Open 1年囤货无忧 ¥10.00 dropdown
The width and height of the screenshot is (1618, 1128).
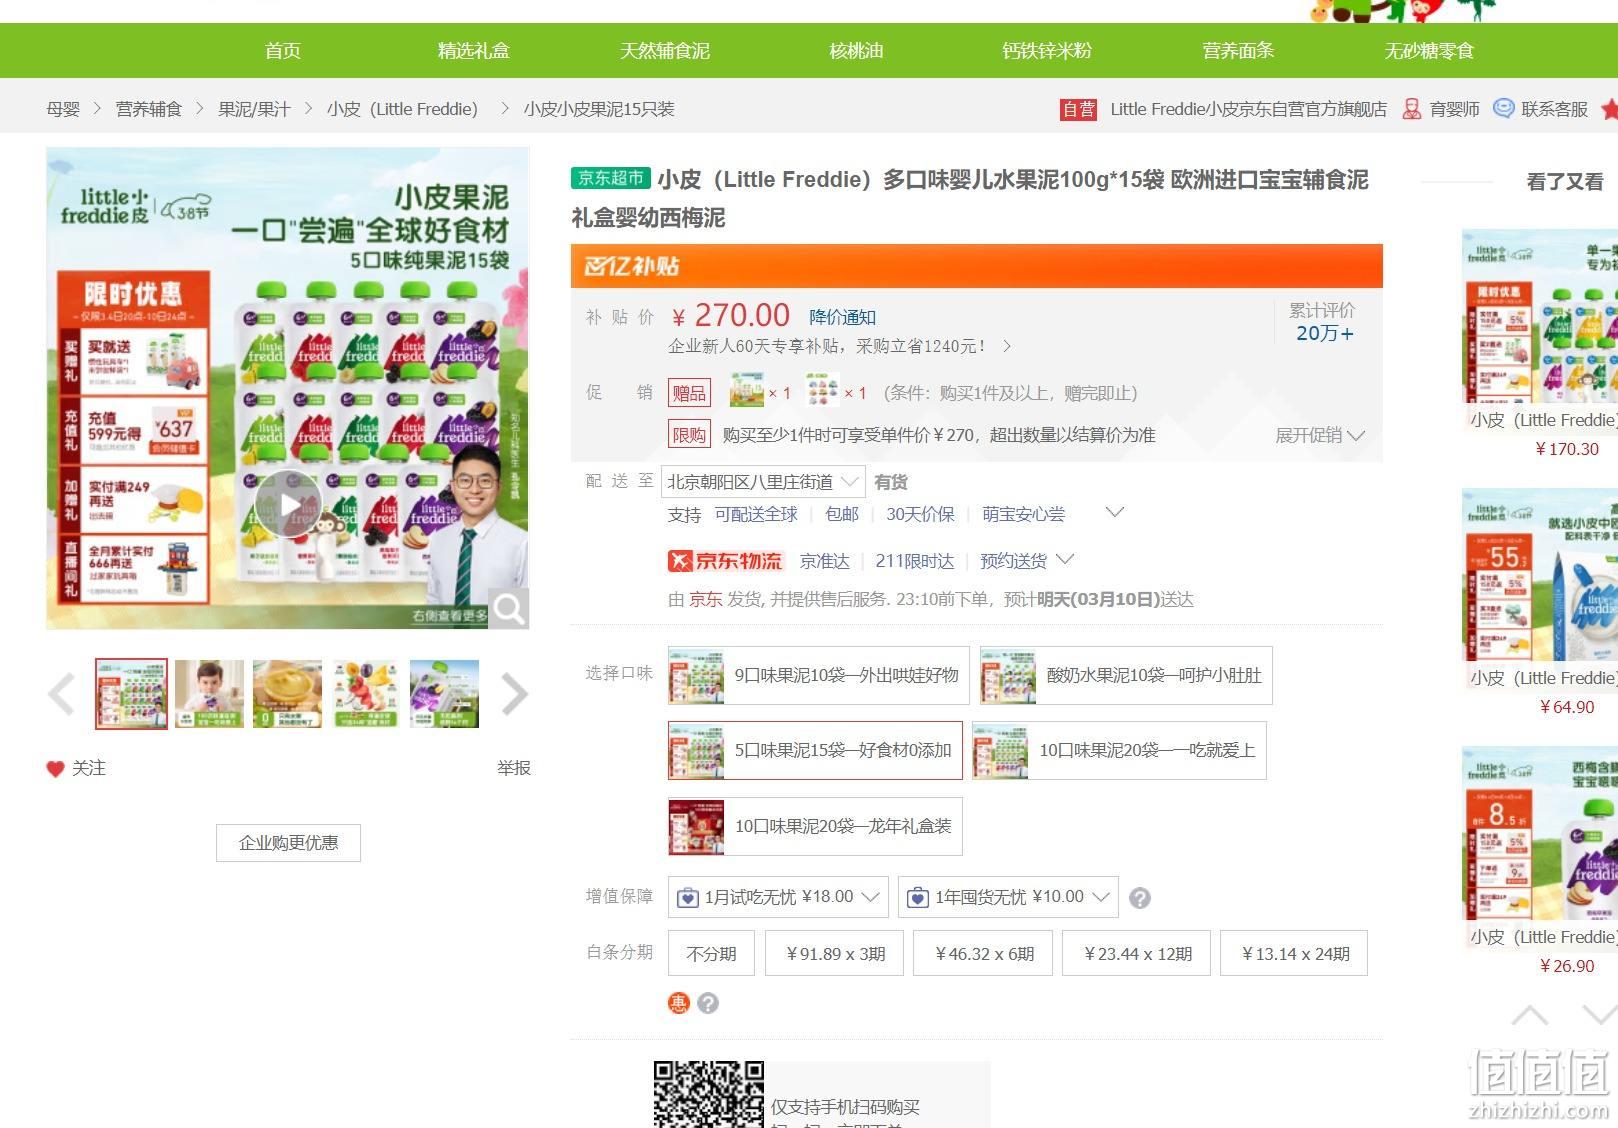[x=1008, y=897]
